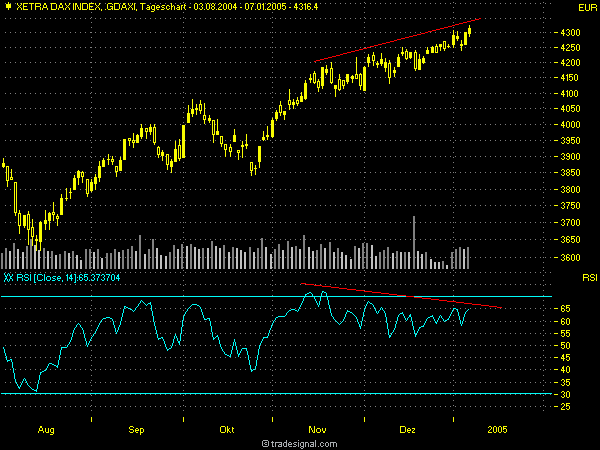Click the candlestick icon beside the chart title
The image size is (600, 450).
(x=8, y=6)
